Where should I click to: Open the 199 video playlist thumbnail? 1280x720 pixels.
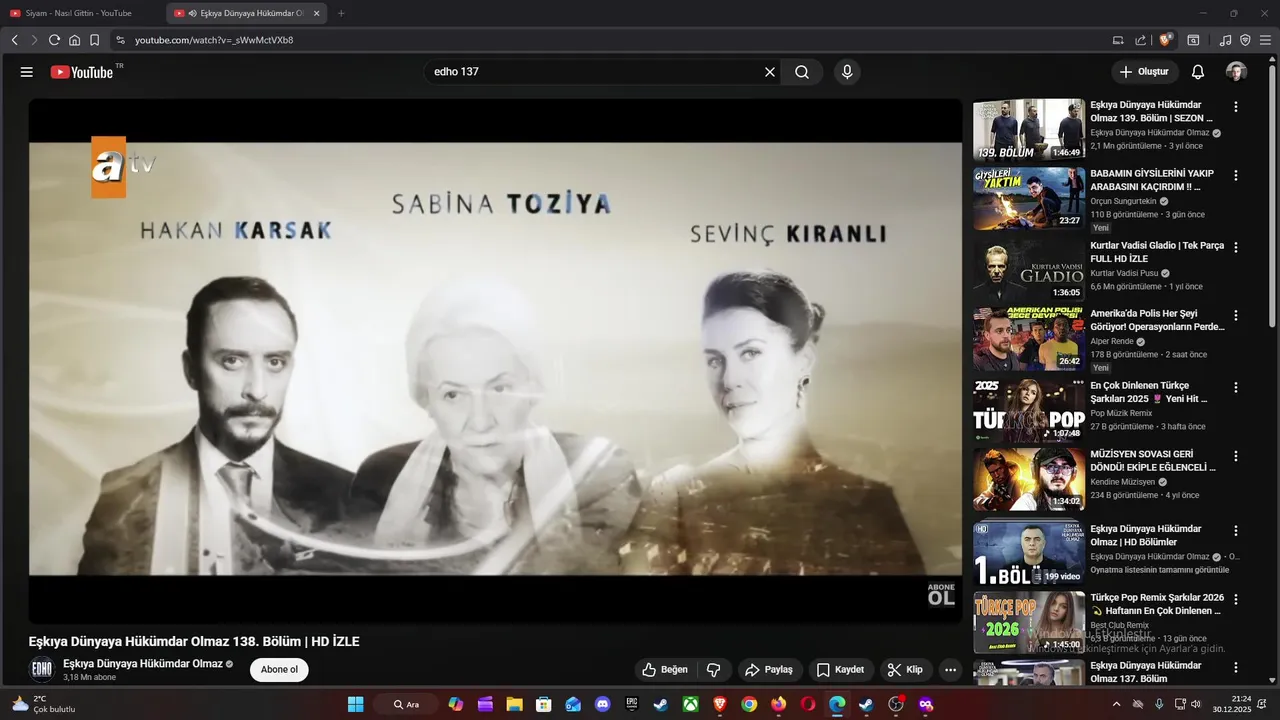pyautogui.click(x=1029, y=553)
